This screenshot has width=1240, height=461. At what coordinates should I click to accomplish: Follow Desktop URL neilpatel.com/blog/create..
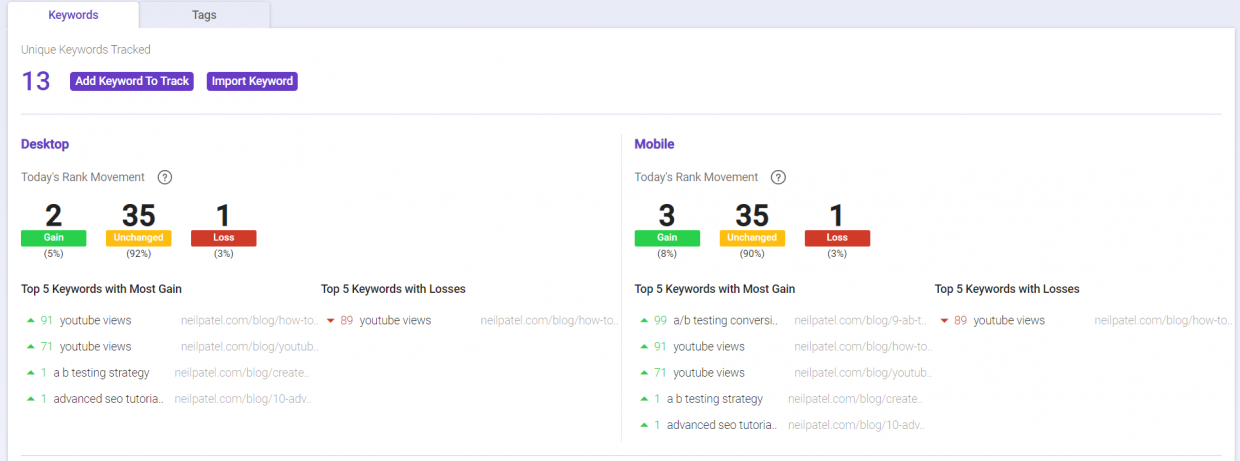tap(242, 372)
